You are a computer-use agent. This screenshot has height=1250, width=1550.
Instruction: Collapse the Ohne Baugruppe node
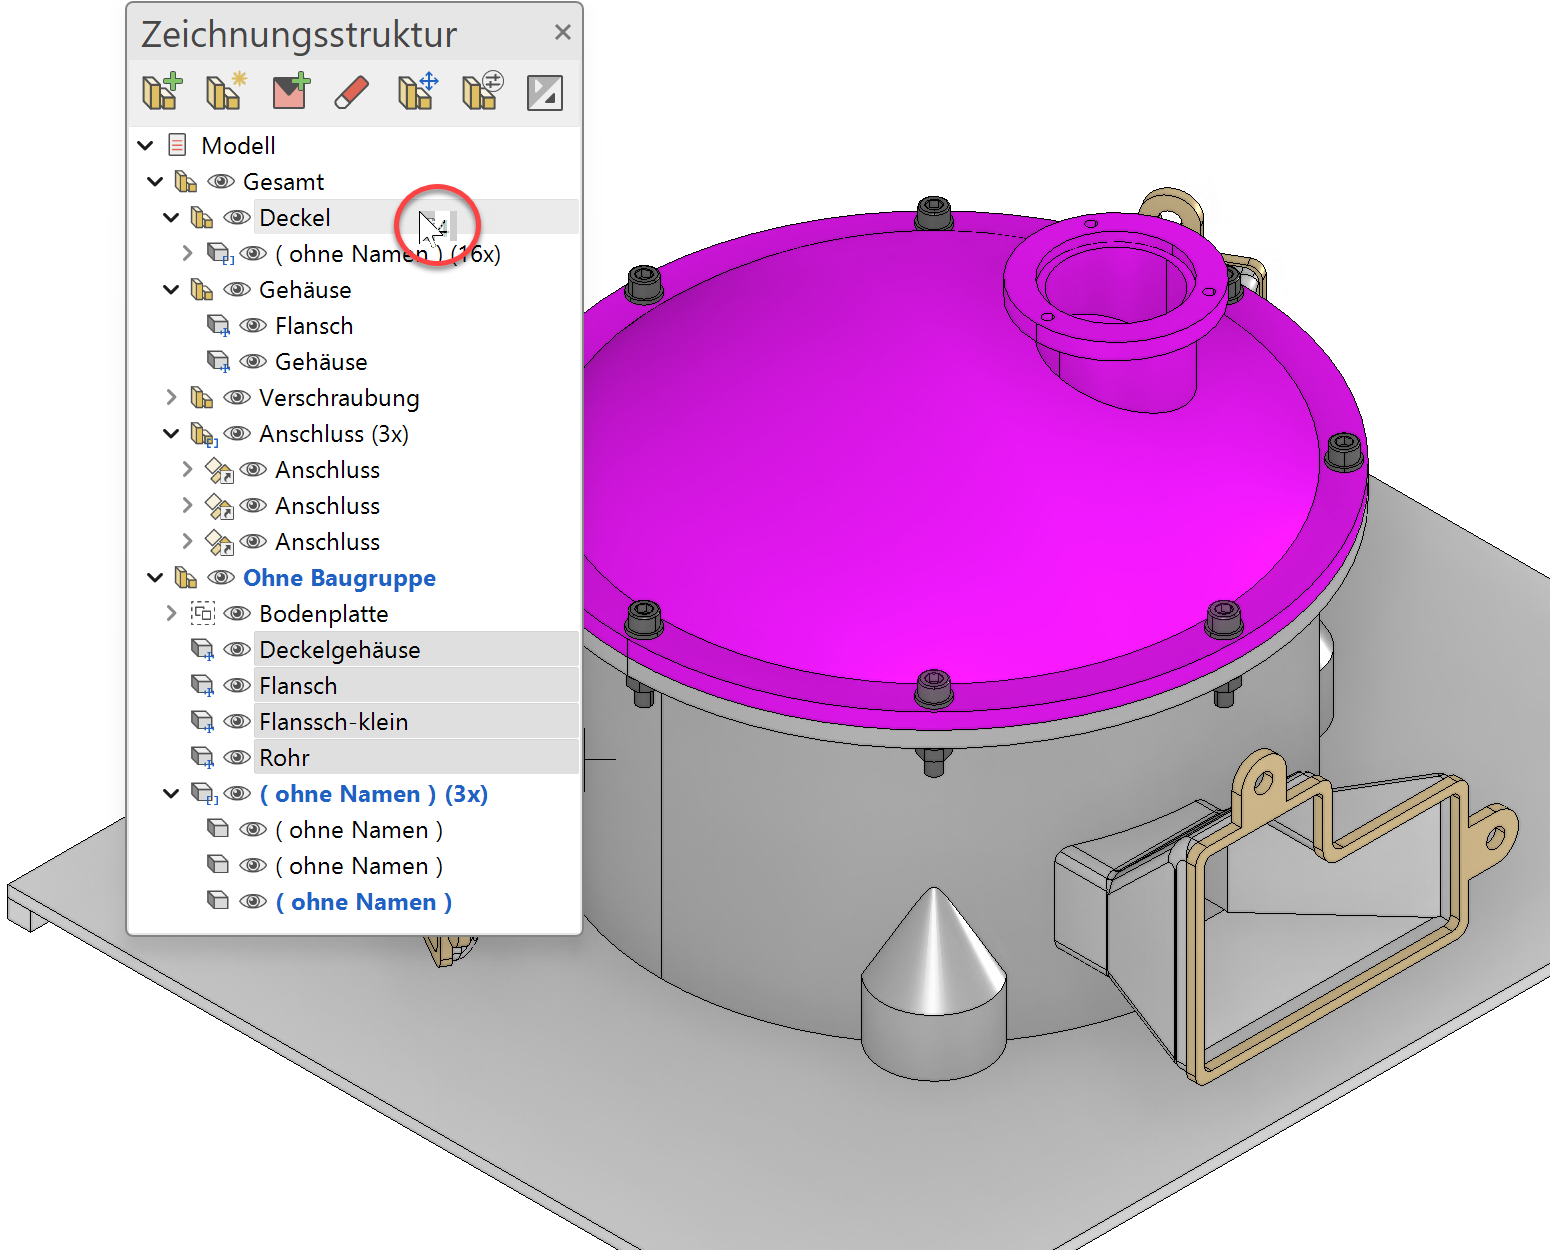point(155,578)
